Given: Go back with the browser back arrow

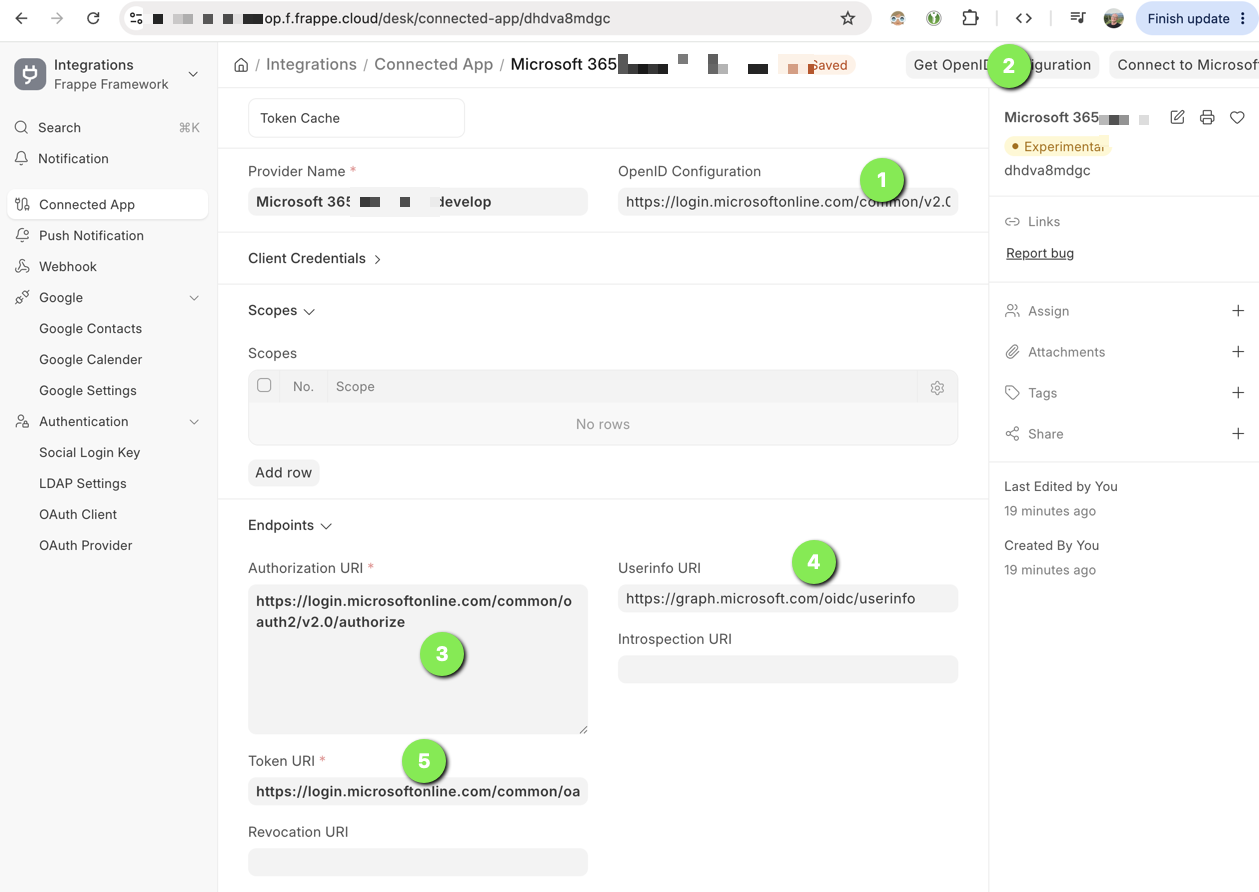Looking at the screenshot, I should [21, 18].
